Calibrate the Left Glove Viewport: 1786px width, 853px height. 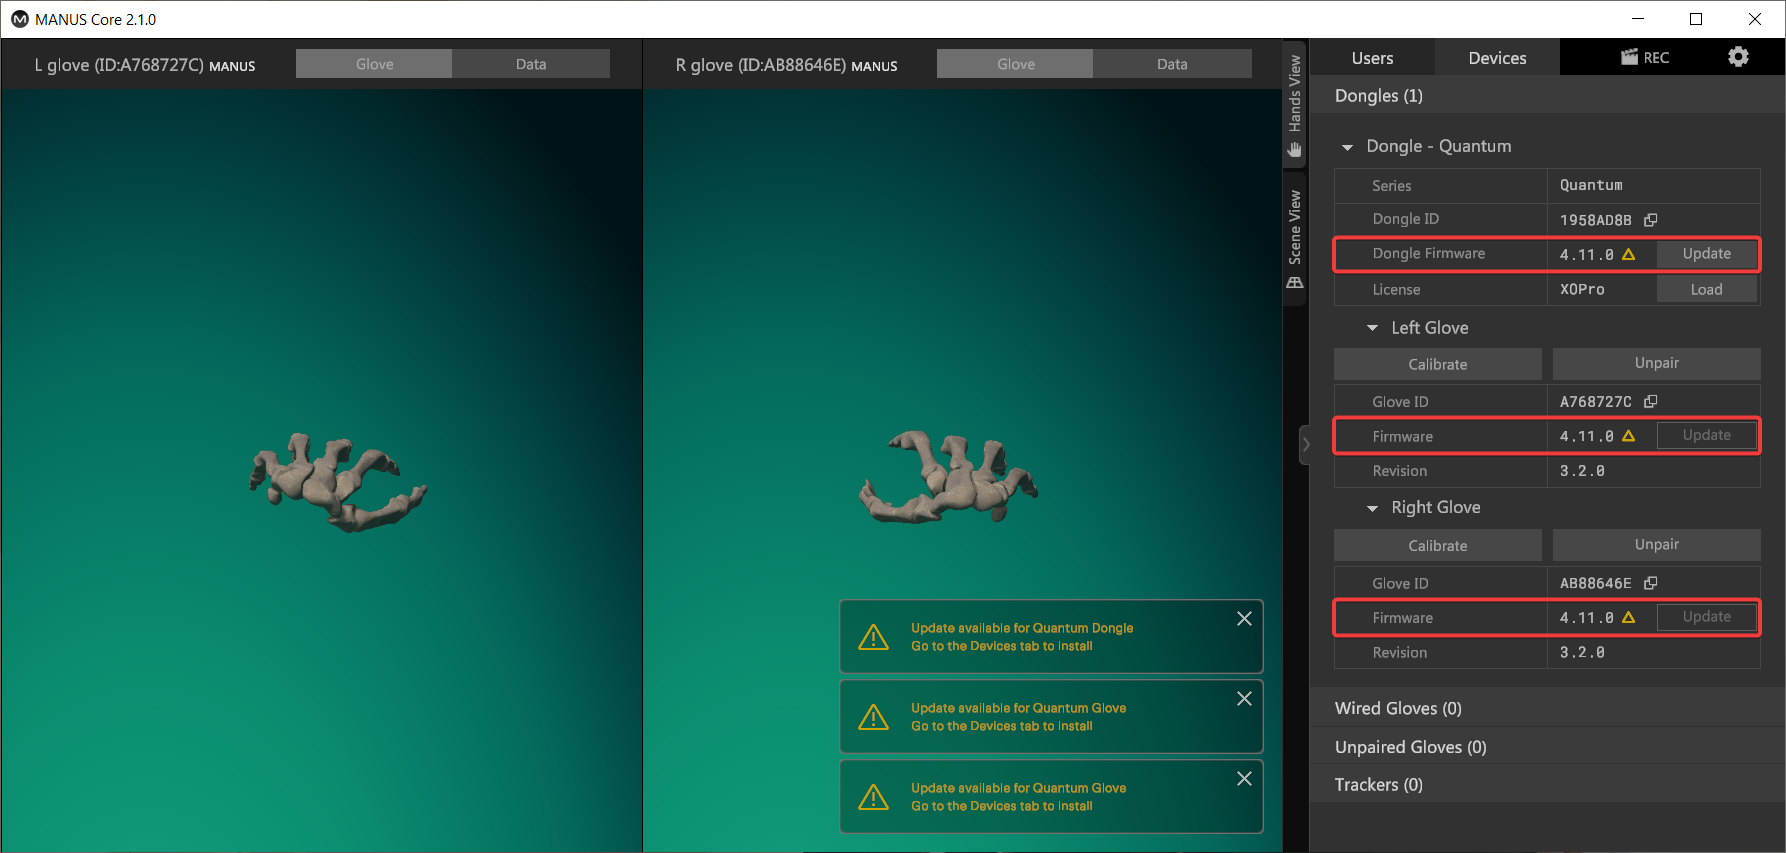pyautogui.click(x=1437, y=364)
